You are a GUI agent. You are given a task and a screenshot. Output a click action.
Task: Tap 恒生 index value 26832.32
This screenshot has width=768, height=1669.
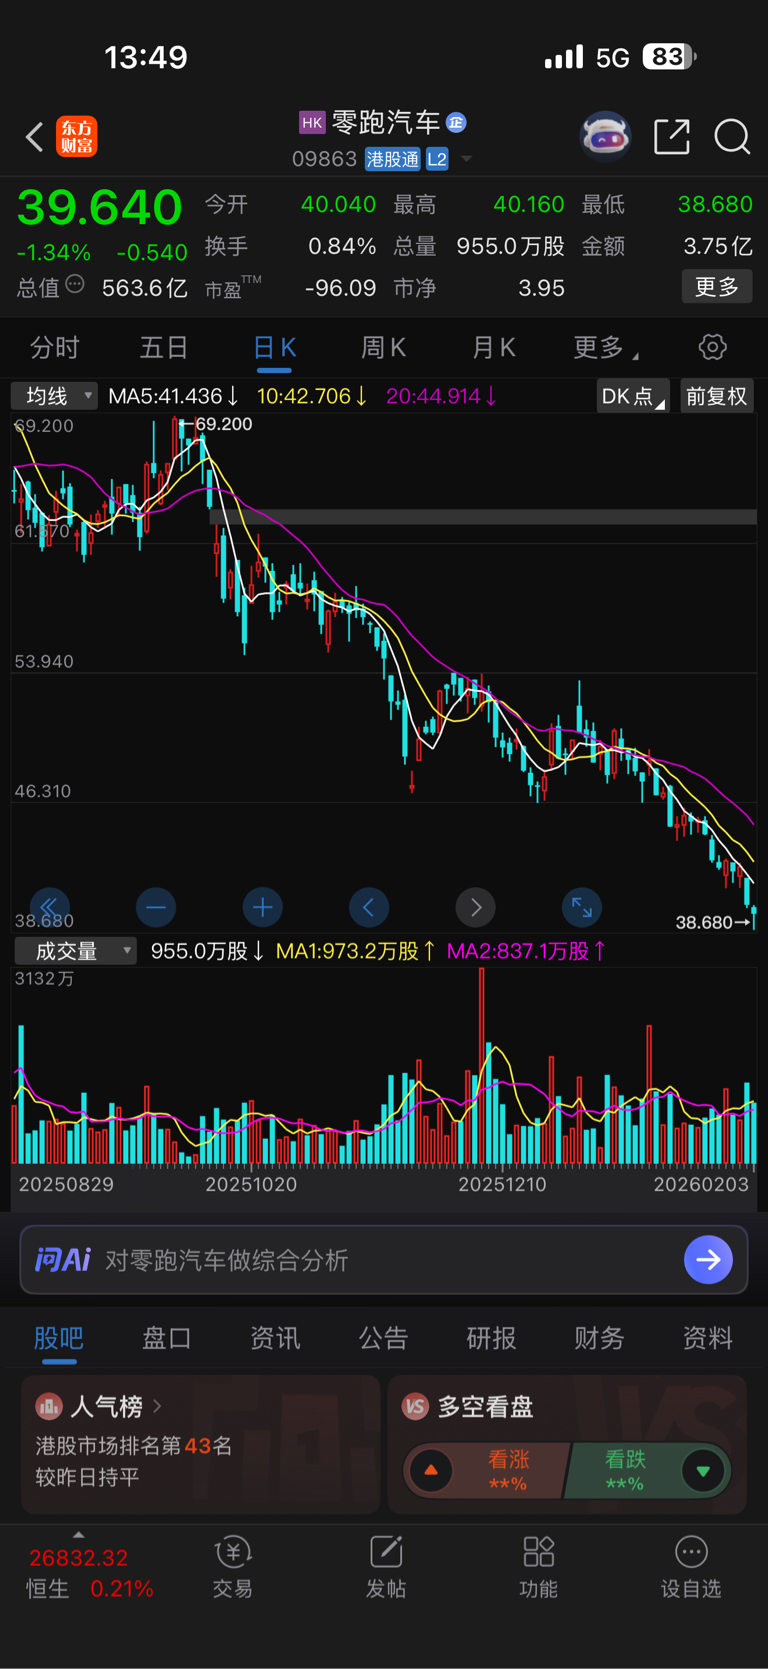coord(79,1558)
